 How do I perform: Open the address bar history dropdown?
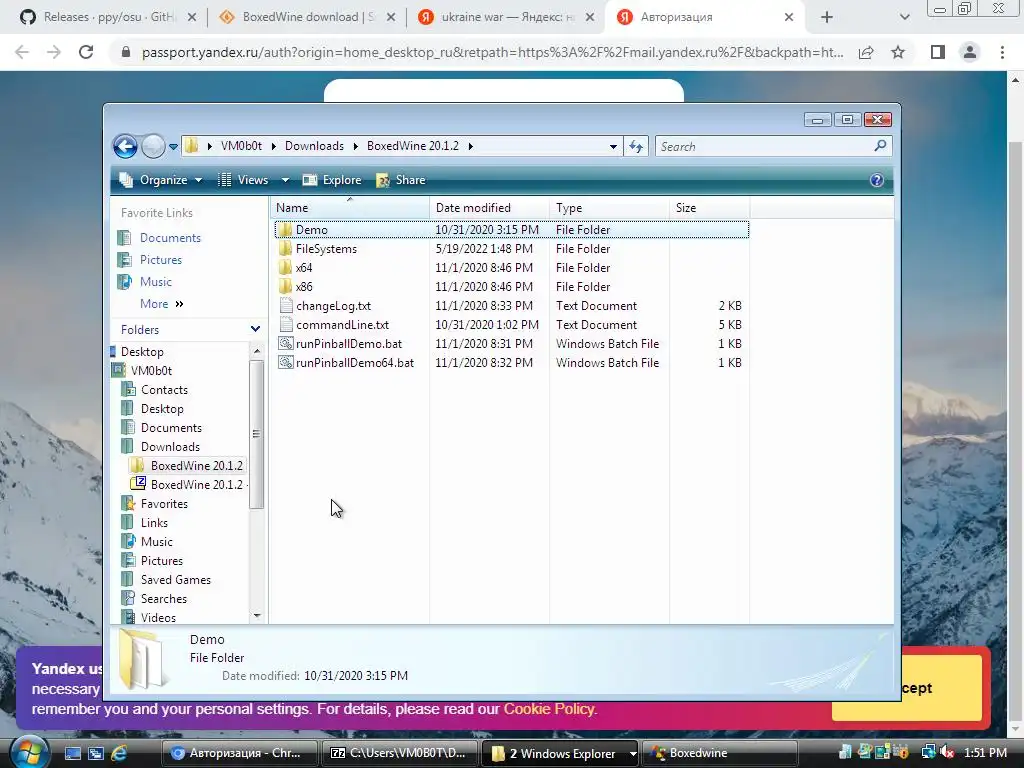613,146
